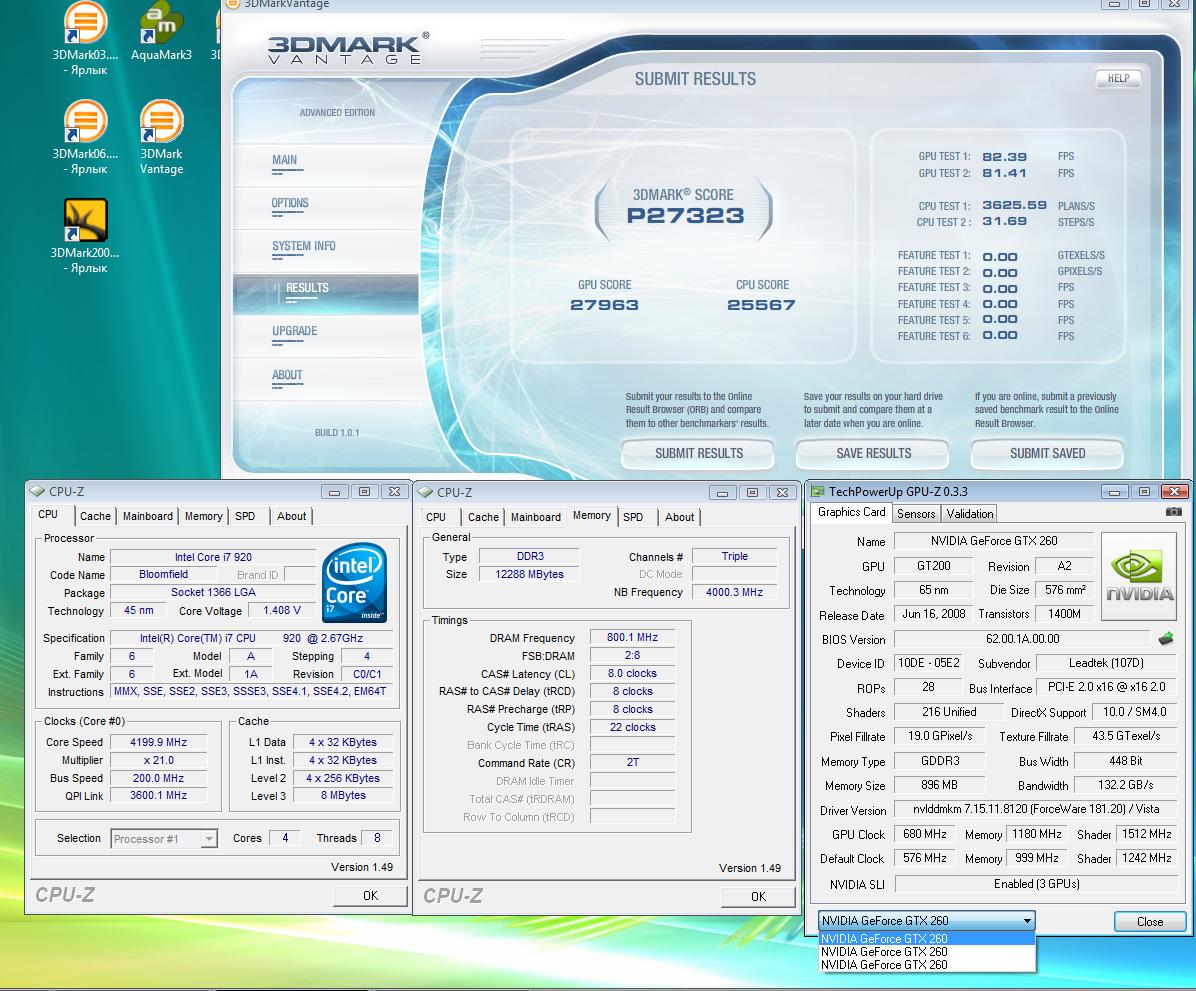Select the third GeForce GTX 260 list entry
This screenshot has height=991, width=1196.
pos(926,964)
